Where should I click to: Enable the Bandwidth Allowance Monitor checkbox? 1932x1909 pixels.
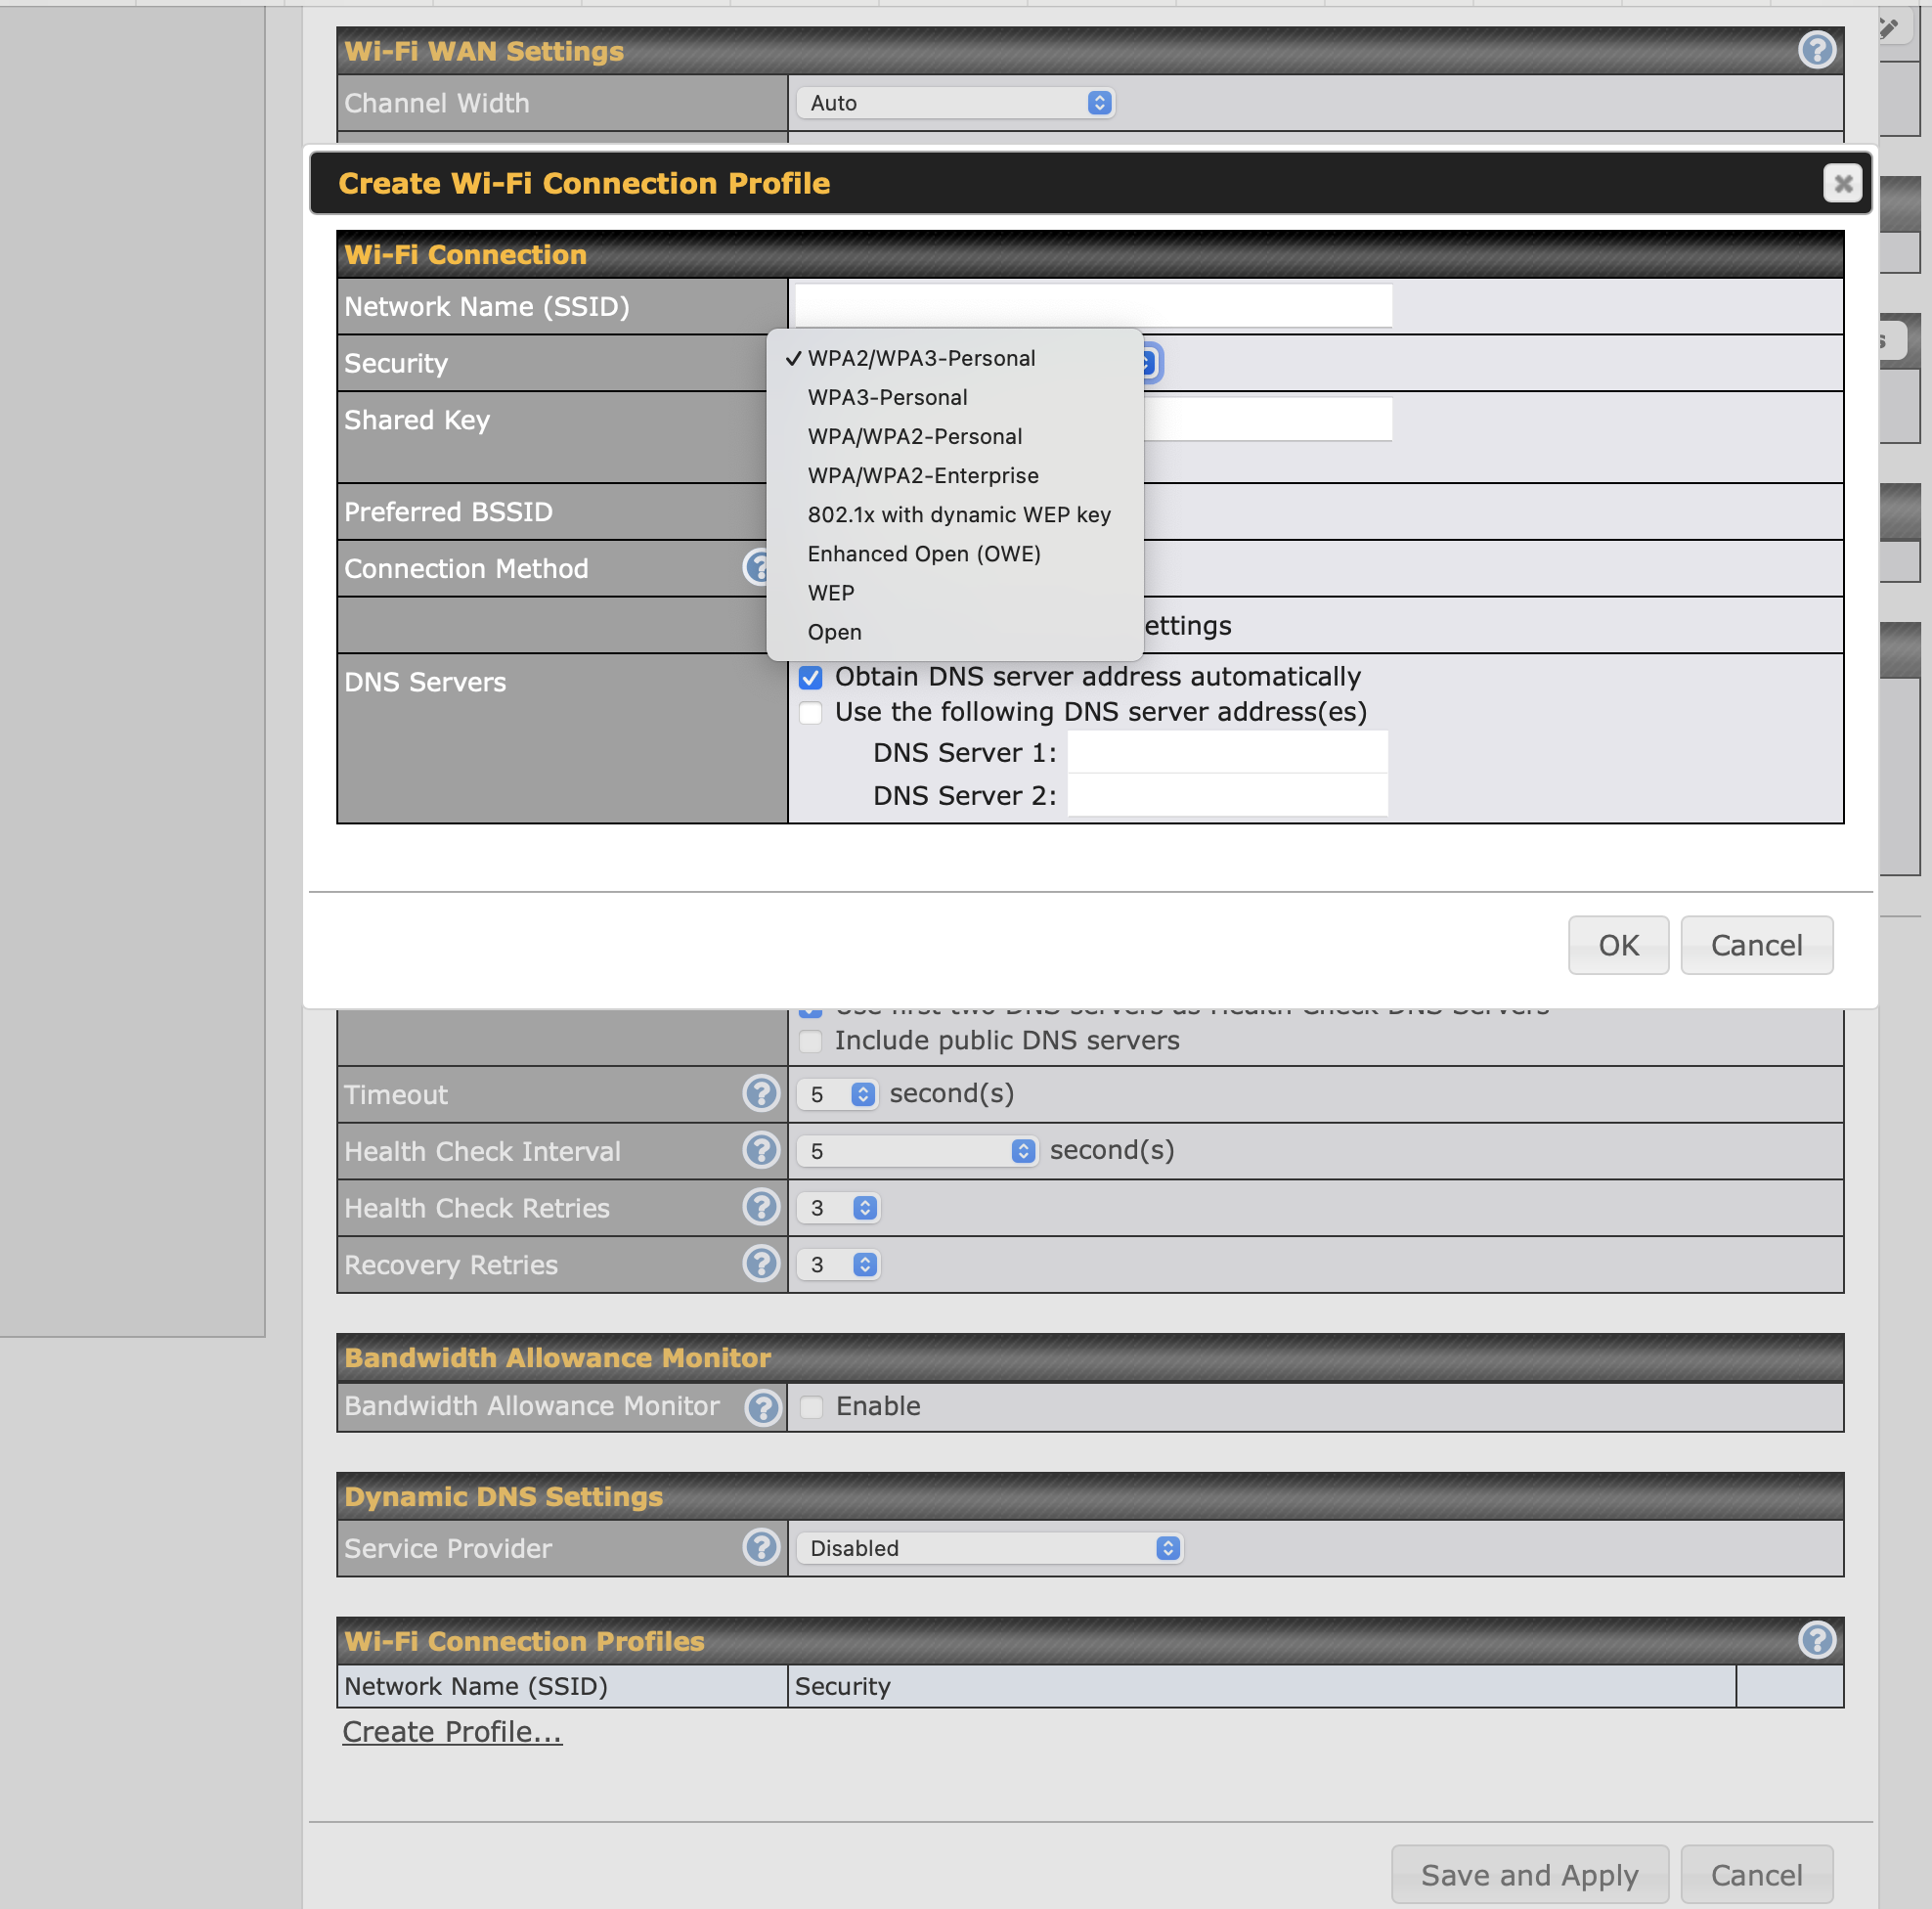pyautogui.click(x=811, y=1406)
